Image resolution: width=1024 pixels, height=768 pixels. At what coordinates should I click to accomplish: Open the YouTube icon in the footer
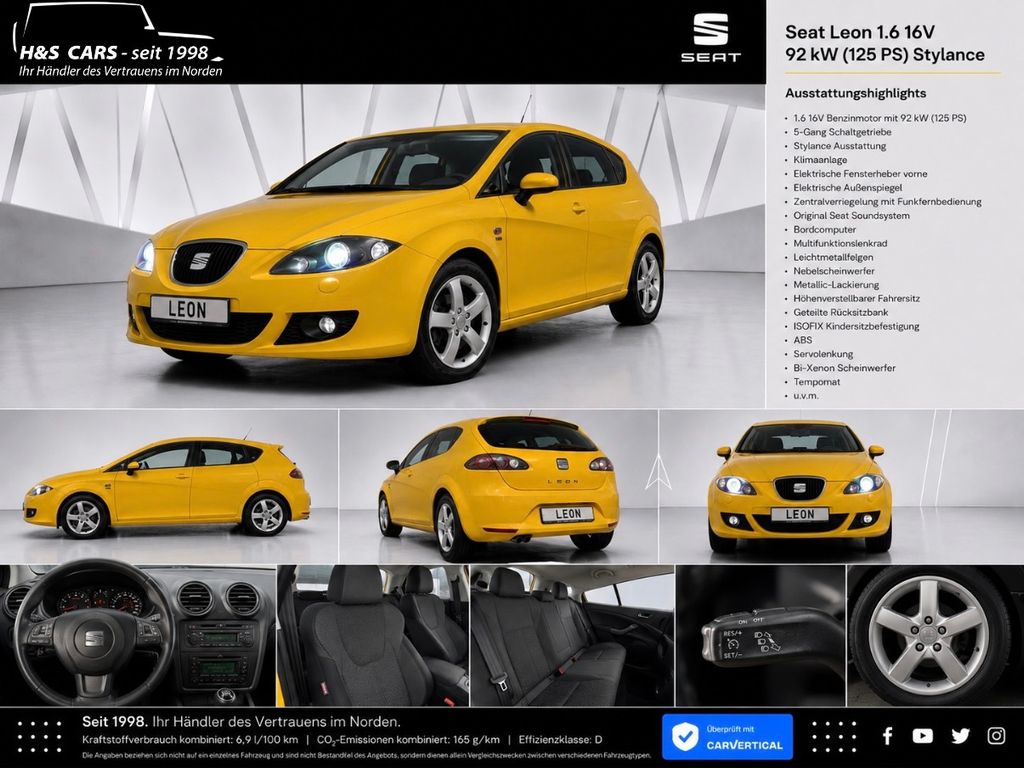point(922,736)
